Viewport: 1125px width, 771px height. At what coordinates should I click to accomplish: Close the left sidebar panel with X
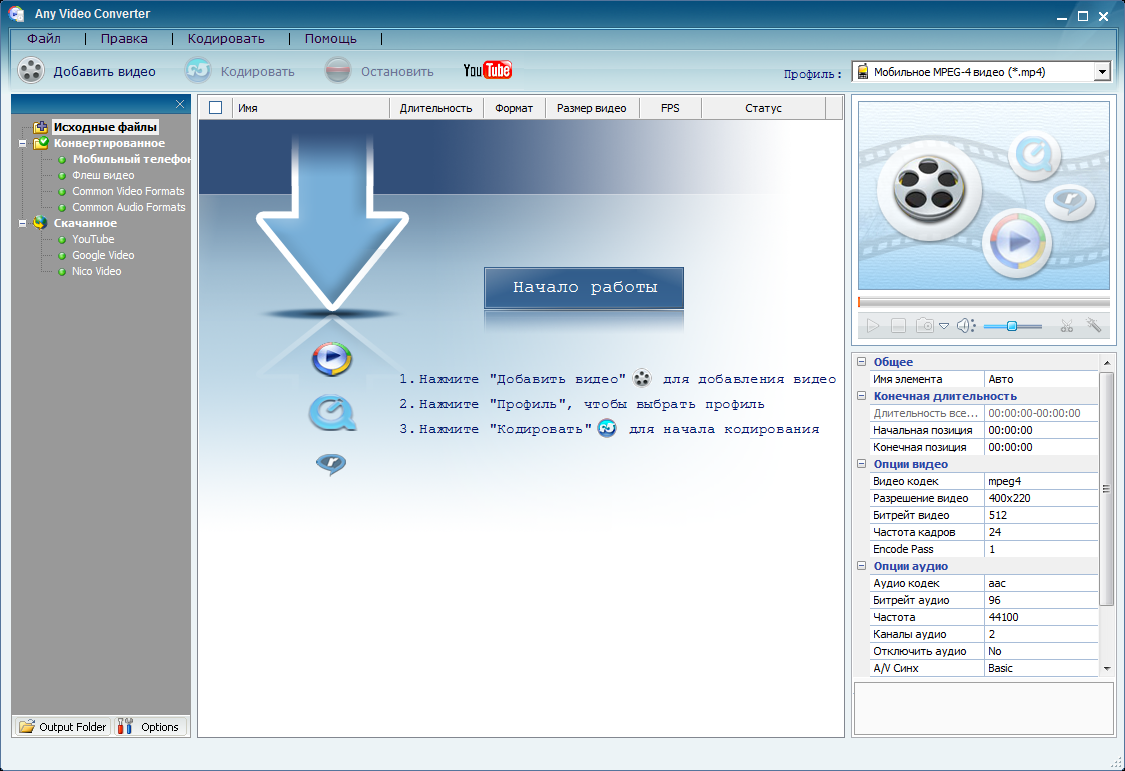click(180, 104)
